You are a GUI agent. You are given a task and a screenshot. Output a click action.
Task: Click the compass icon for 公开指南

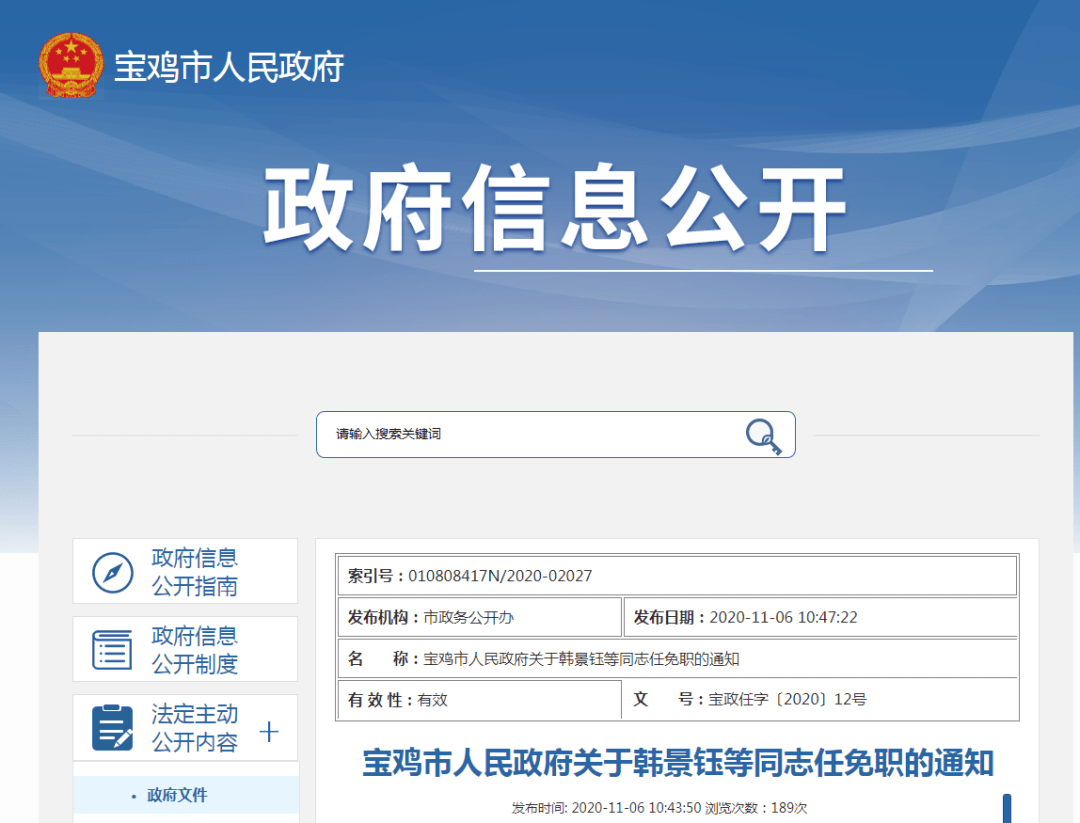(x=113, y=572)
